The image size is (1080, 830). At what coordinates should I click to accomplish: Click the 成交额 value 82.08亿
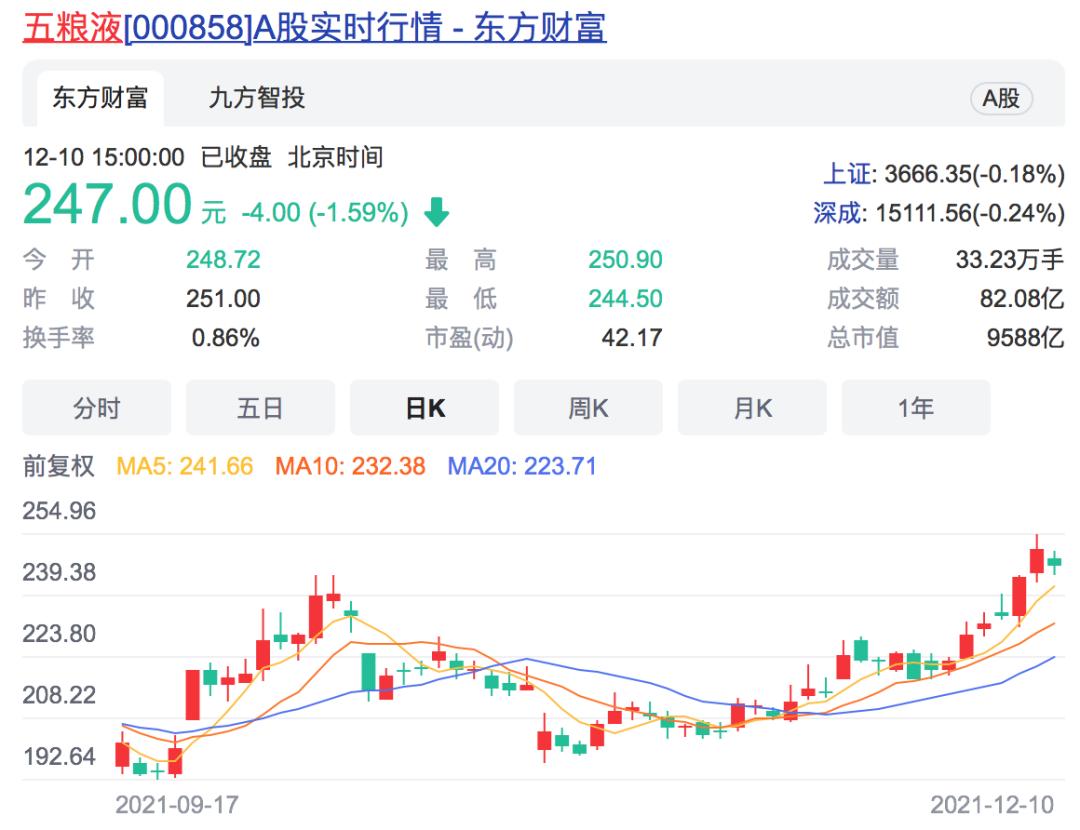[1022, 299]
